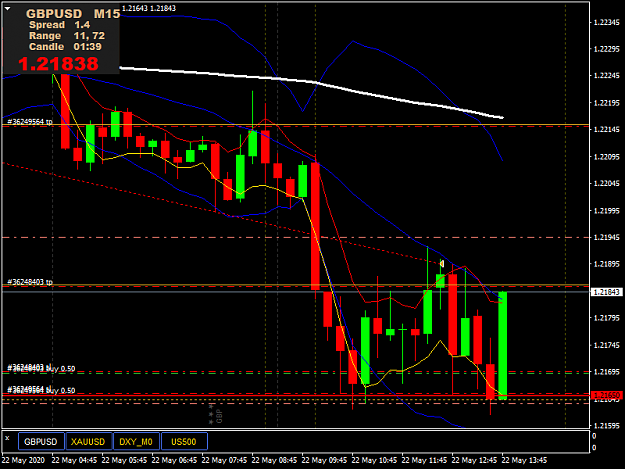Click the Range 11, 72 readout
Viewport: 625px width, 469px height.
pos(67,36)
